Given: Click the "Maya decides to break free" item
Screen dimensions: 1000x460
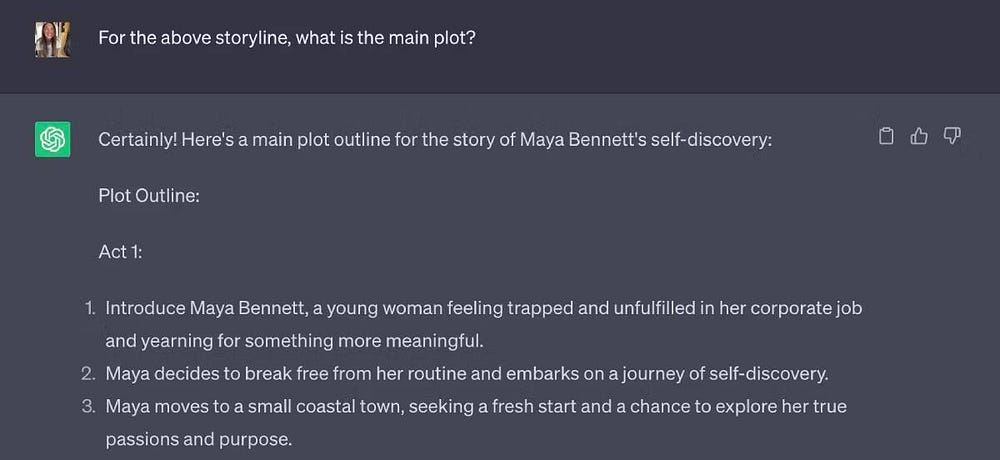Looking at the screenshot, I should (x=467, y=374).
